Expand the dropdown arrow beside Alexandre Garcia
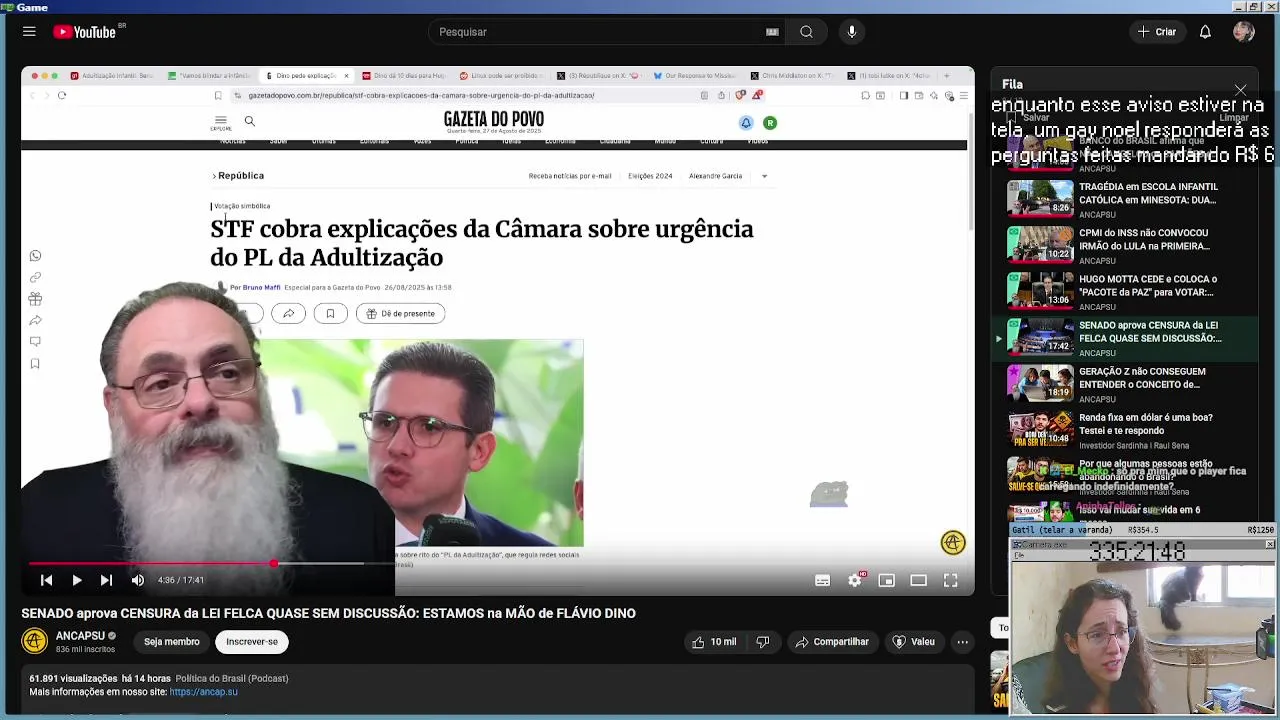 [764, 176]
